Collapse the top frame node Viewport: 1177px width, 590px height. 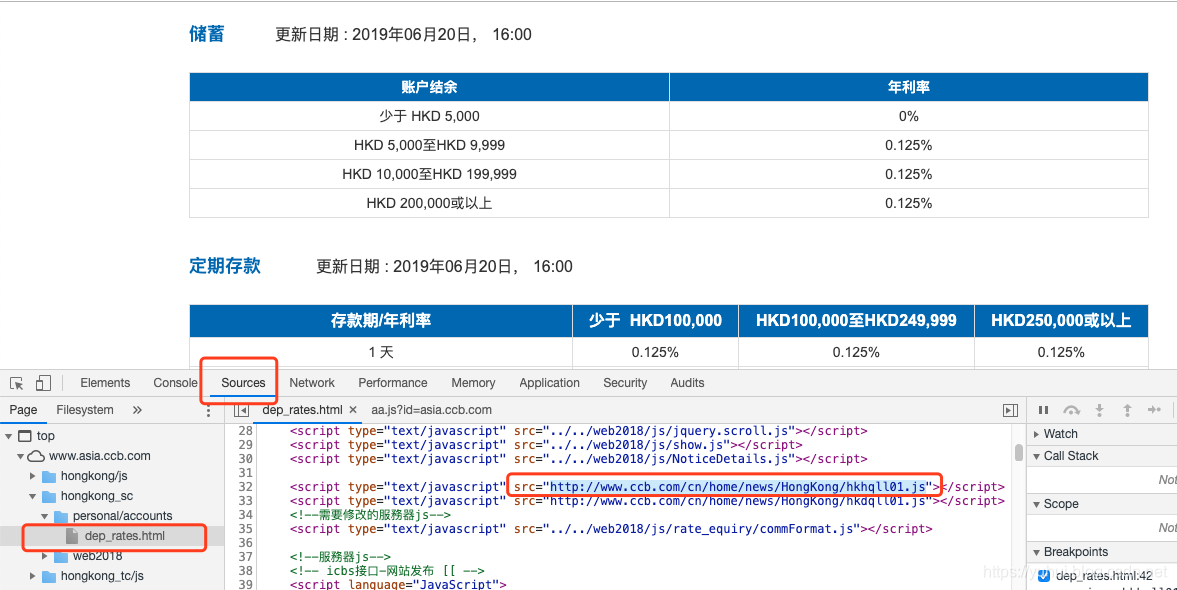pos(8,436)
